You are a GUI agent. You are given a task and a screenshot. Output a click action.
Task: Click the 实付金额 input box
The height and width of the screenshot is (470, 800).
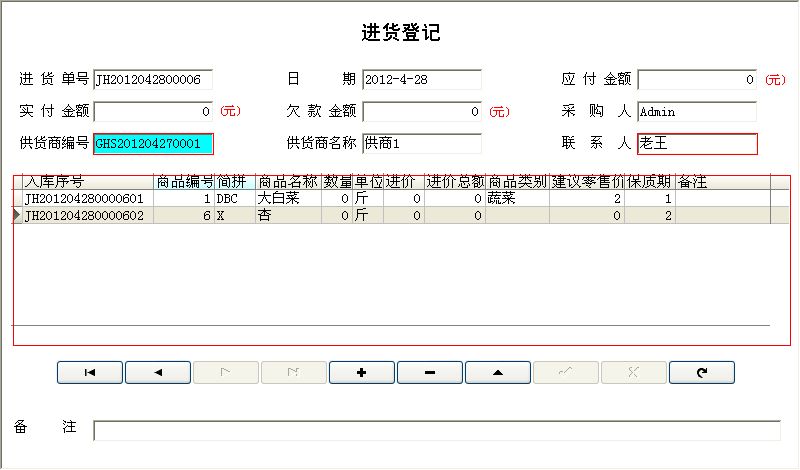(x=153, y=111)
